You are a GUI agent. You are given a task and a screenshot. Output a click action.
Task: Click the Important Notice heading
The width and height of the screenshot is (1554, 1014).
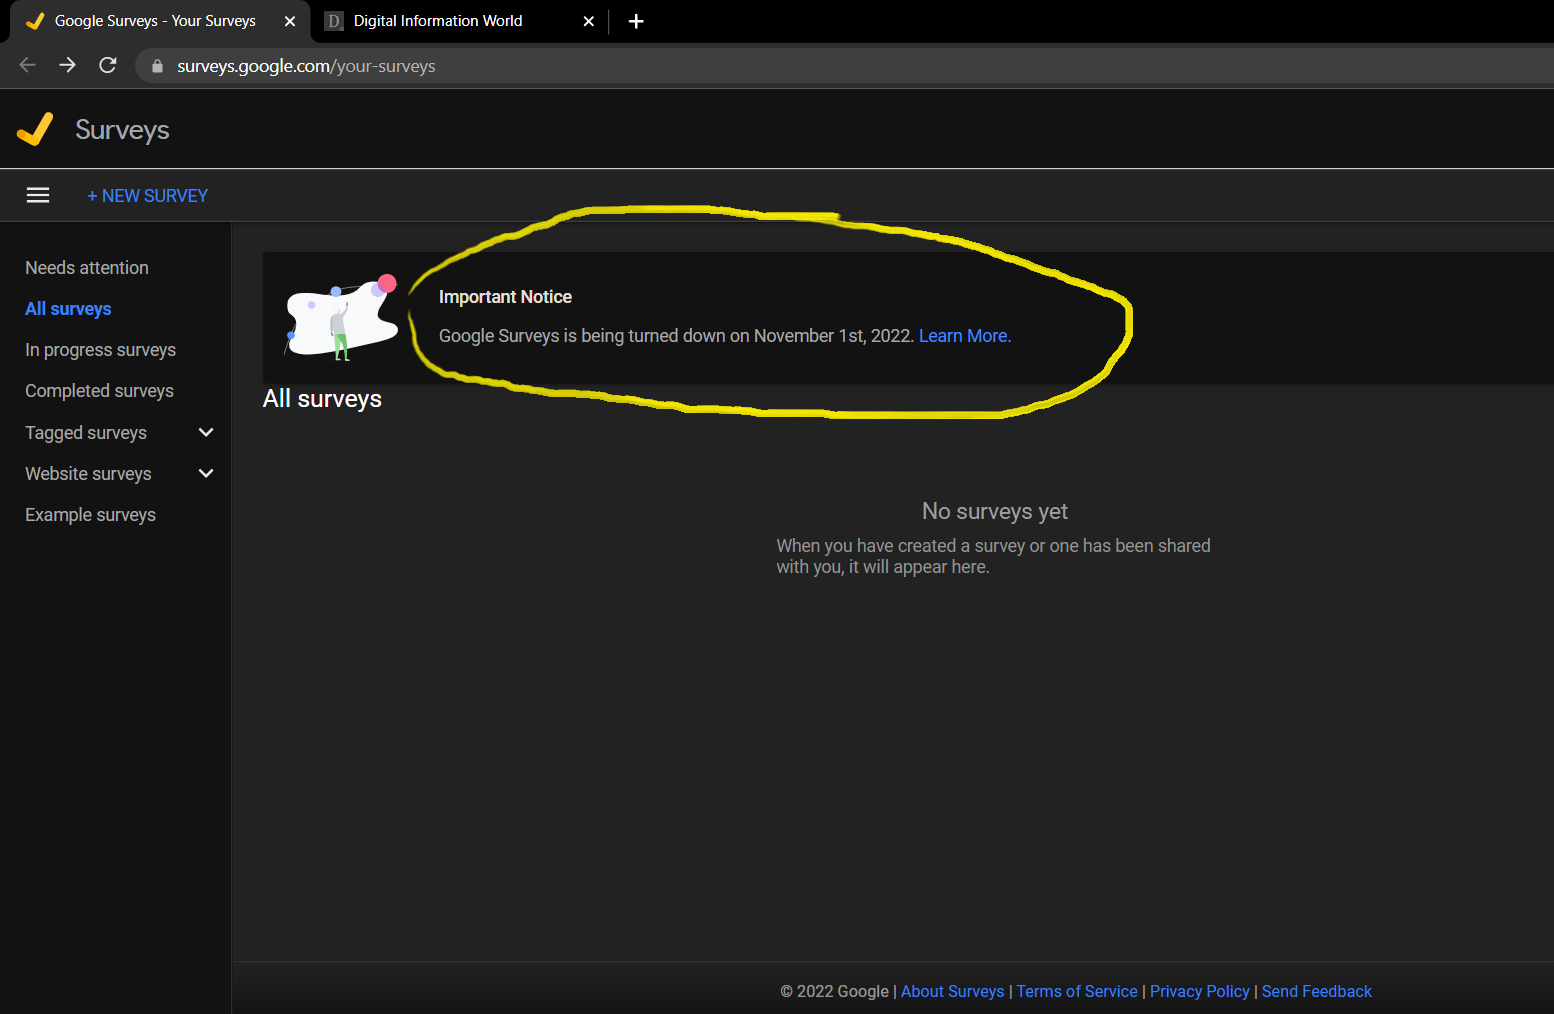pos(505,297)
